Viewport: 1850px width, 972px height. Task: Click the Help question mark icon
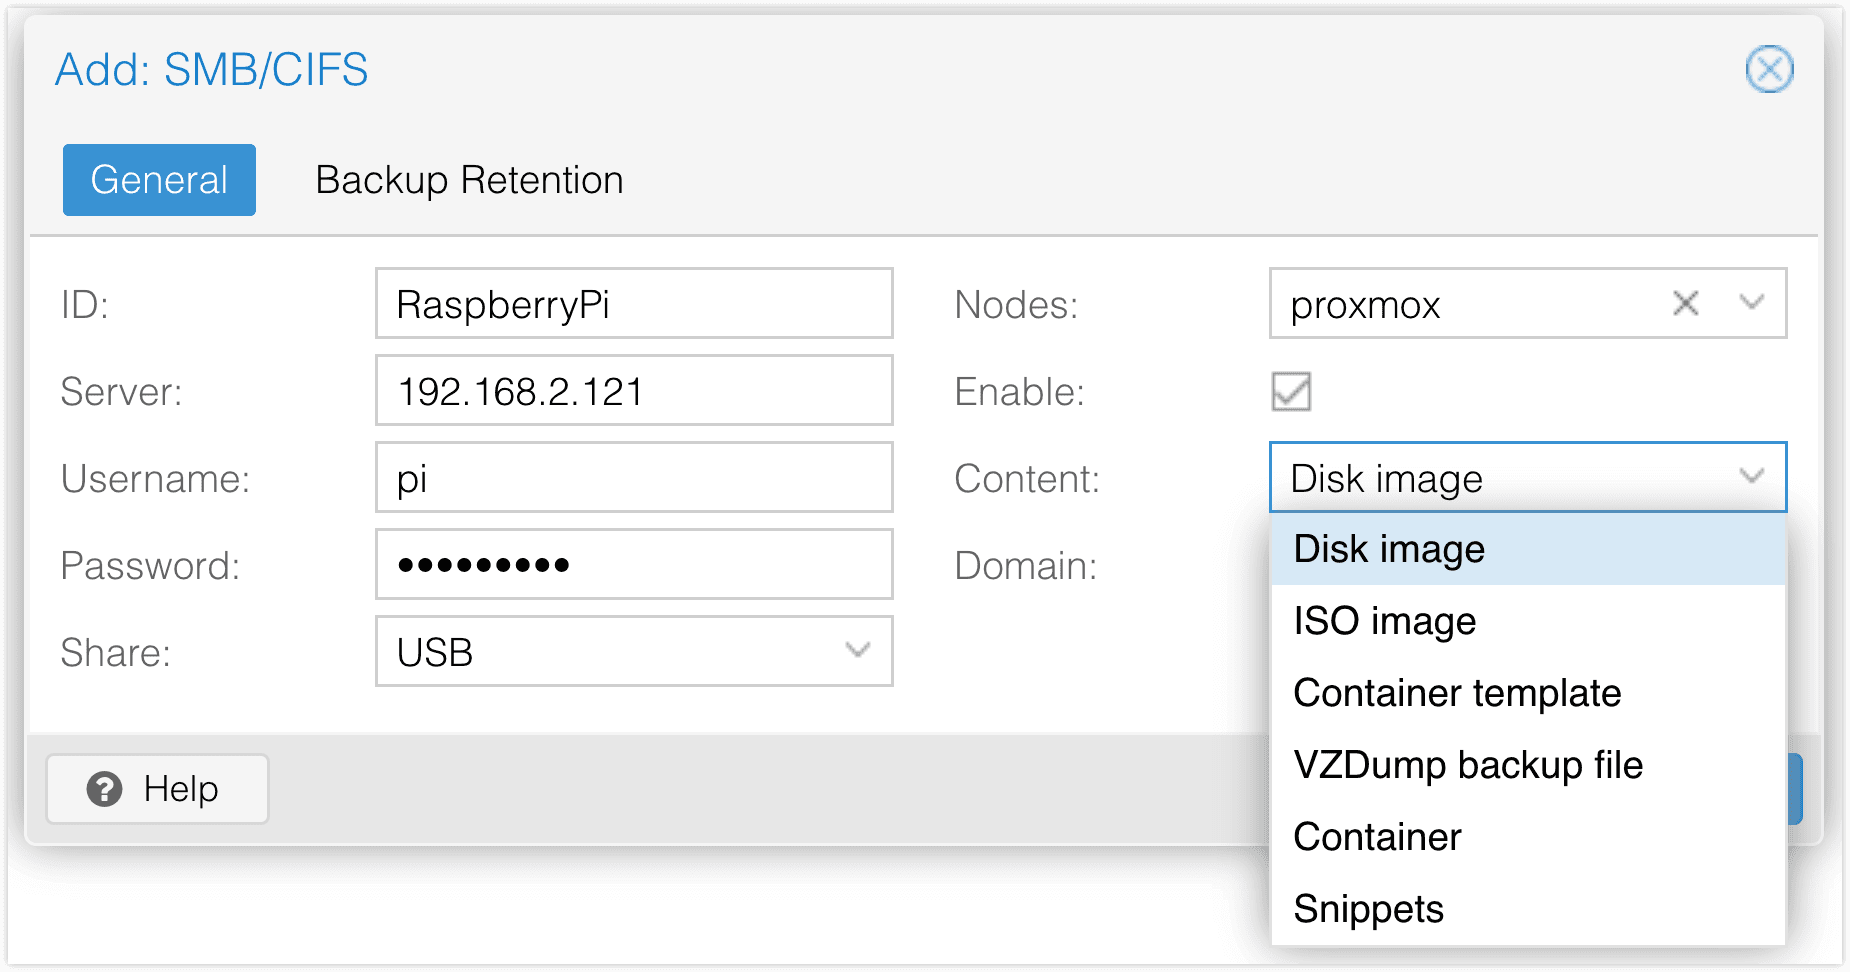point(104,789)
